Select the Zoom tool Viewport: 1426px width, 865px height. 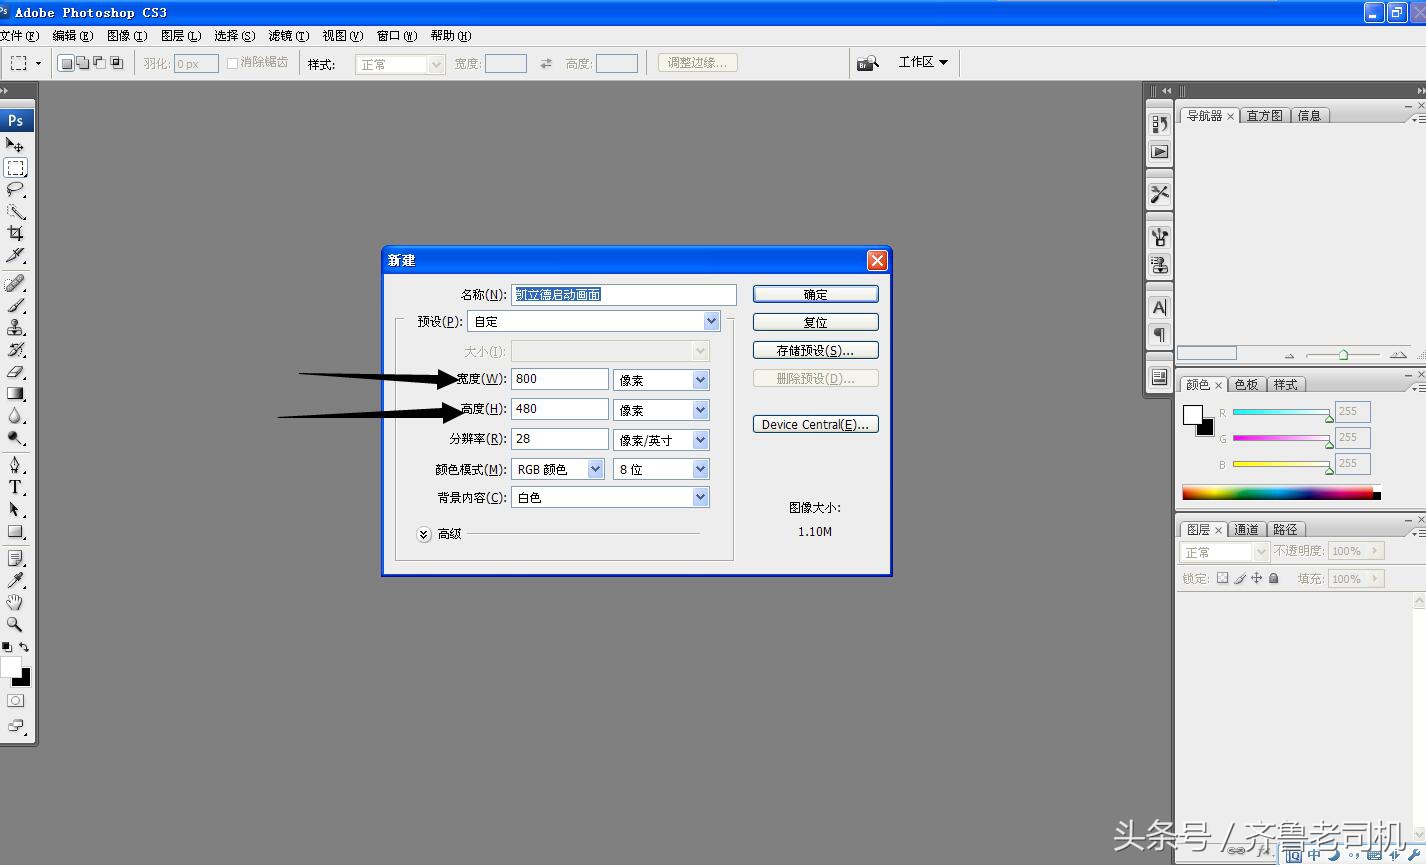15,624
